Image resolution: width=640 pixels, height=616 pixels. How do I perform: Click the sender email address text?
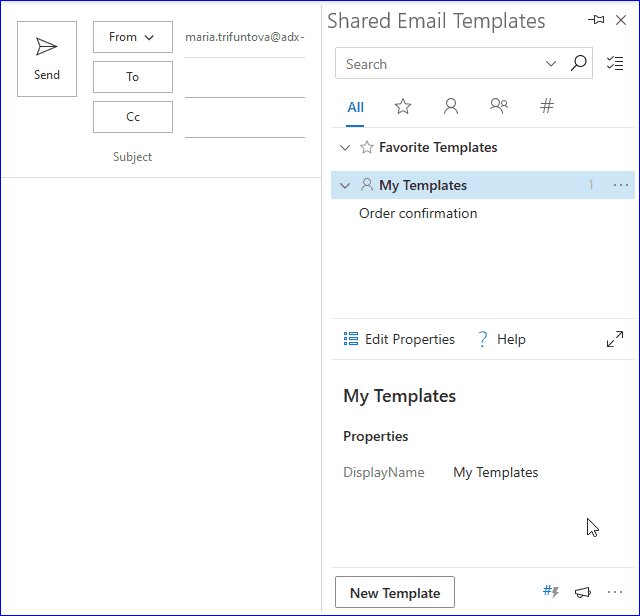245,37
